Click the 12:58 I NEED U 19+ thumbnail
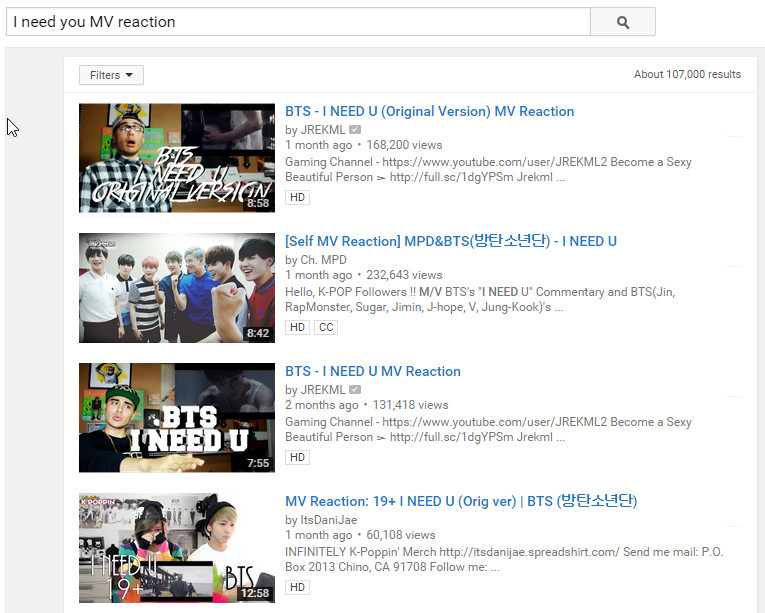765x613 pixels. (177, 548)
